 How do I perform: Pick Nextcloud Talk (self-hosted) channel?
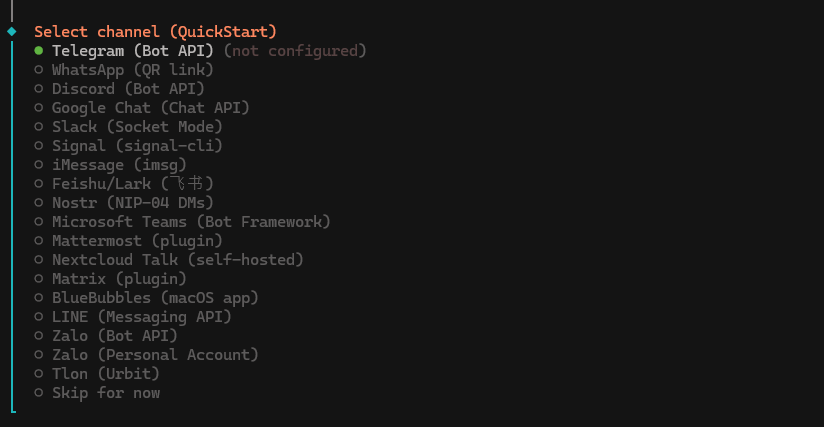[x=177, y=260]
